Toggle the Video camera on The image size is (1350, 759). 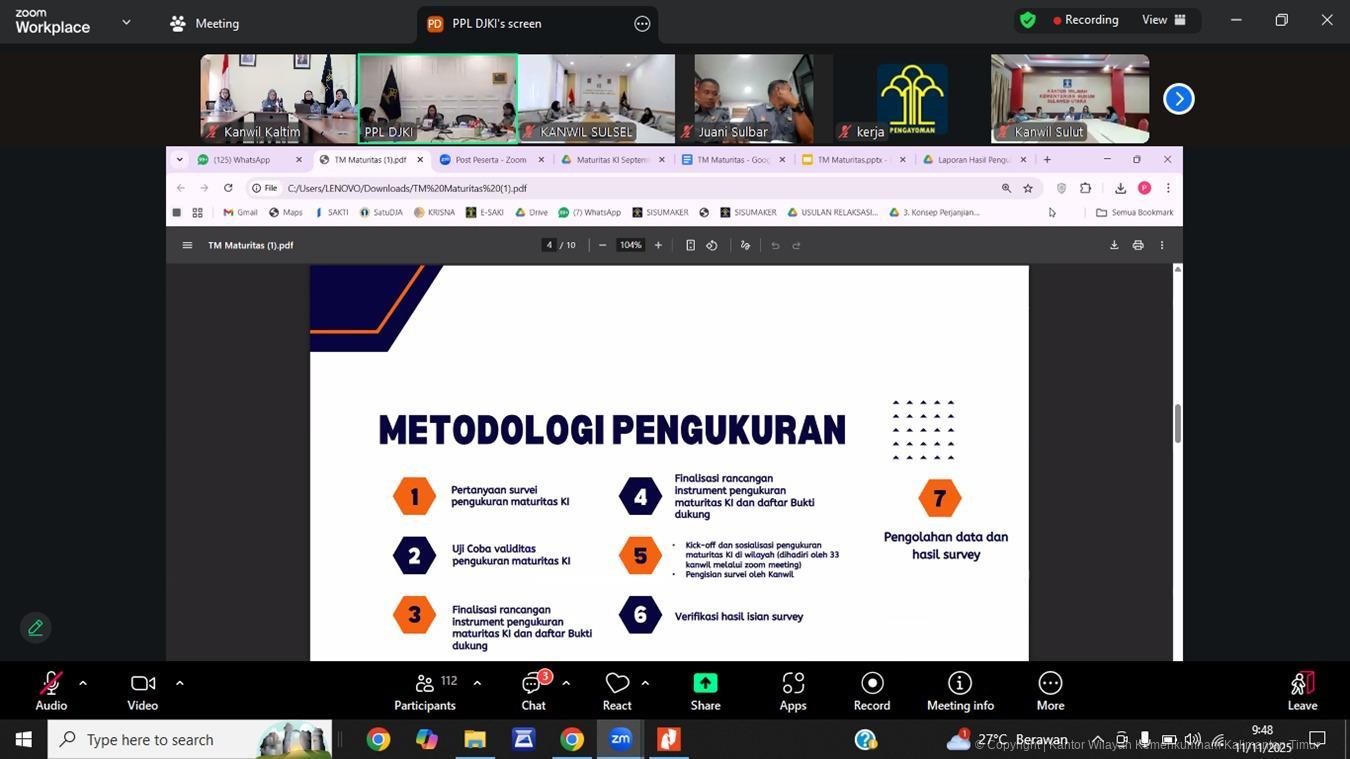[142, 691]
